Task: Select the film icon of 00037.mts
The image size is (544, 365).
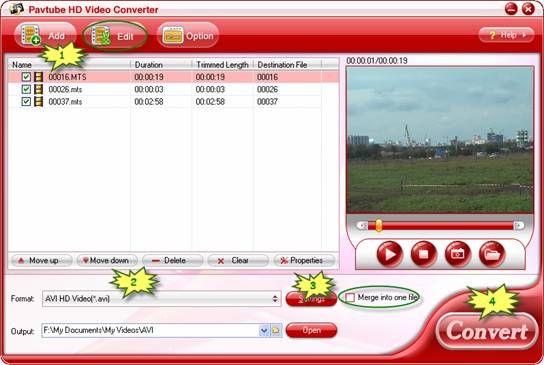Action: pos(39,101)
